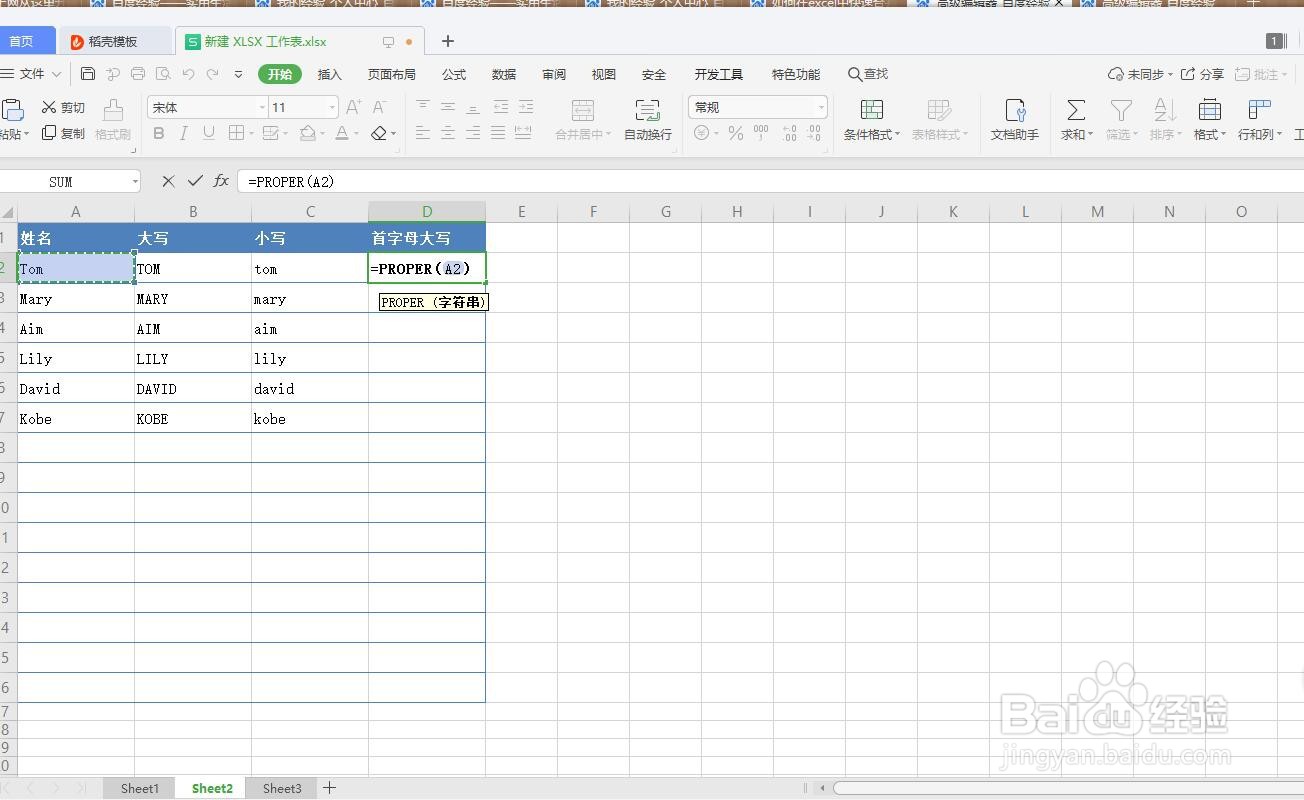1304x800 pixels.
Task: Align text left horizontally
Action: coord(423,133)
